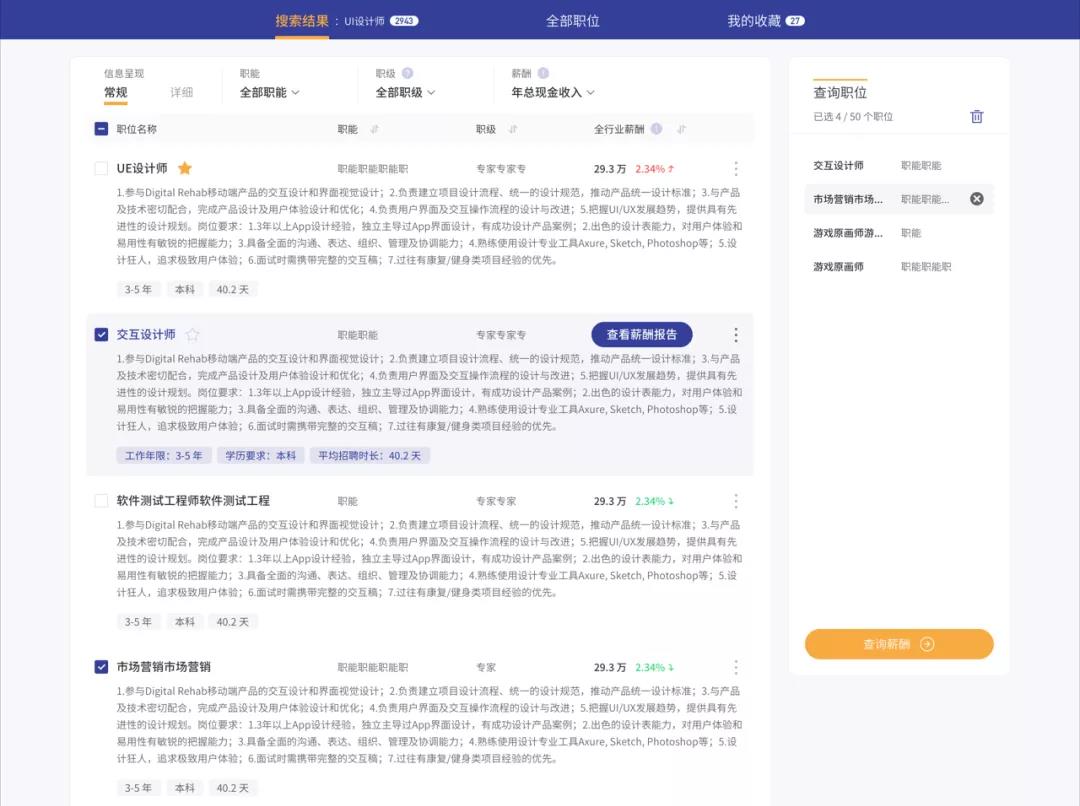
Task: Expand the 全部职级 dropdown
Action: (405, 93)
